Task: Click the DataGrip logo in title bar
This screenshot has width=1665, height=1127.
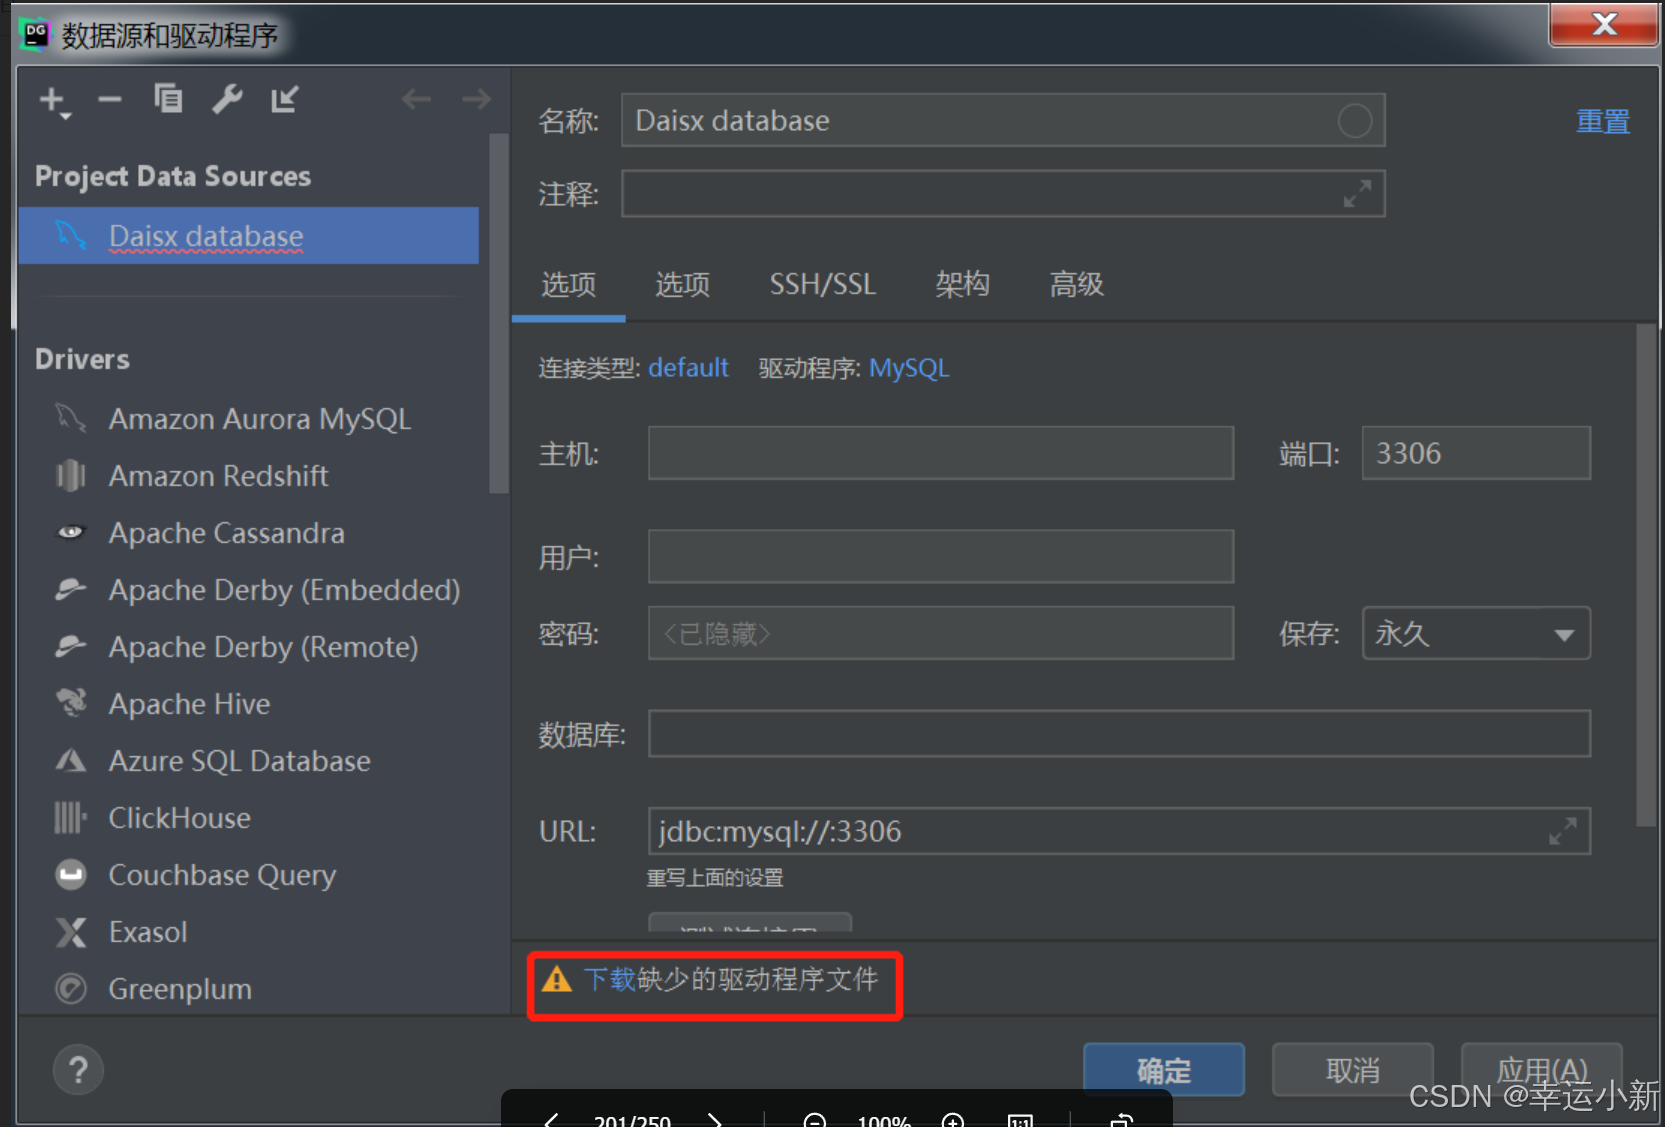Action: point(36,35)
